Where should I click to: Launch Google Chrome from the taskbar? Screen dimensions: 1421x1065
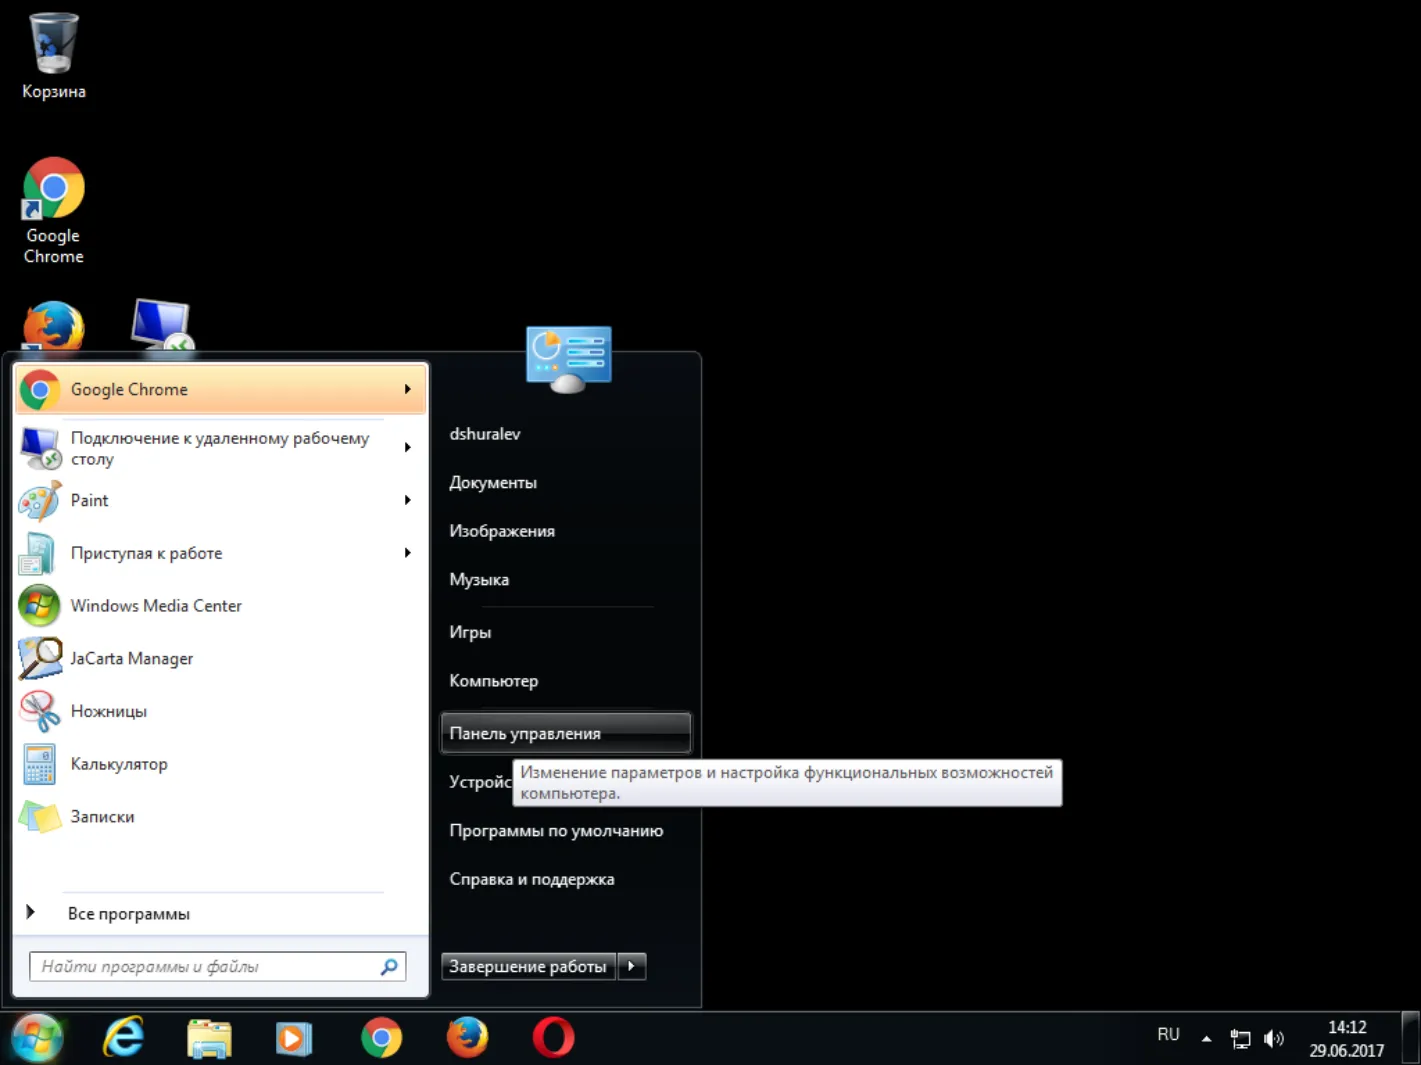click(x=381, y=1038)
